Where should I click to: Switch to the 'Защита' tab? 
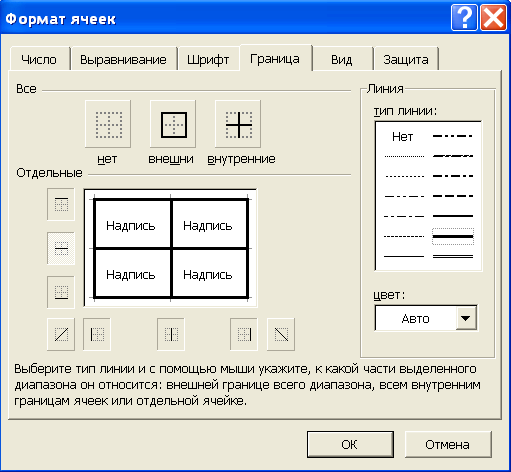(406, 59)
